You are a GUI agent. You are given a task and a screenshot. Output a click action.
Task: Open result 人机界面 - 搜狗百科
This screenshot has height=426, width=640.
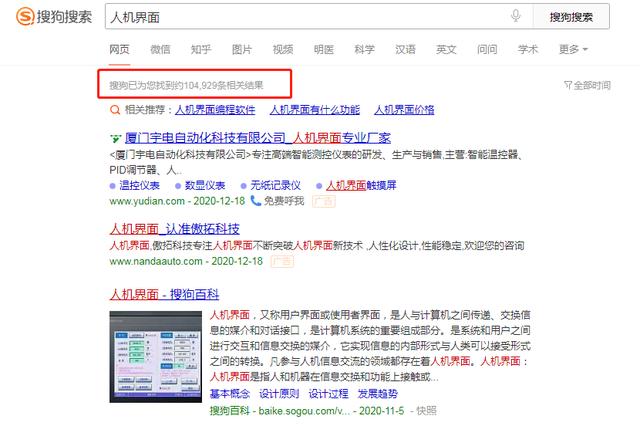tap(164, 294)
